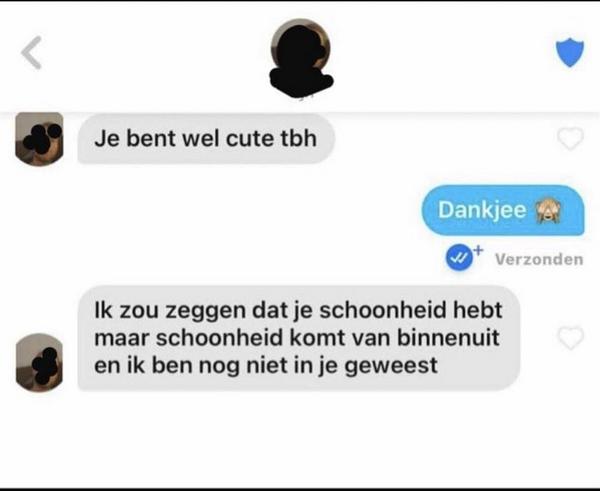Screen dimensions: 600x491
Task: Tap the blue double-check read receipt badge
Action: point(459,258)
